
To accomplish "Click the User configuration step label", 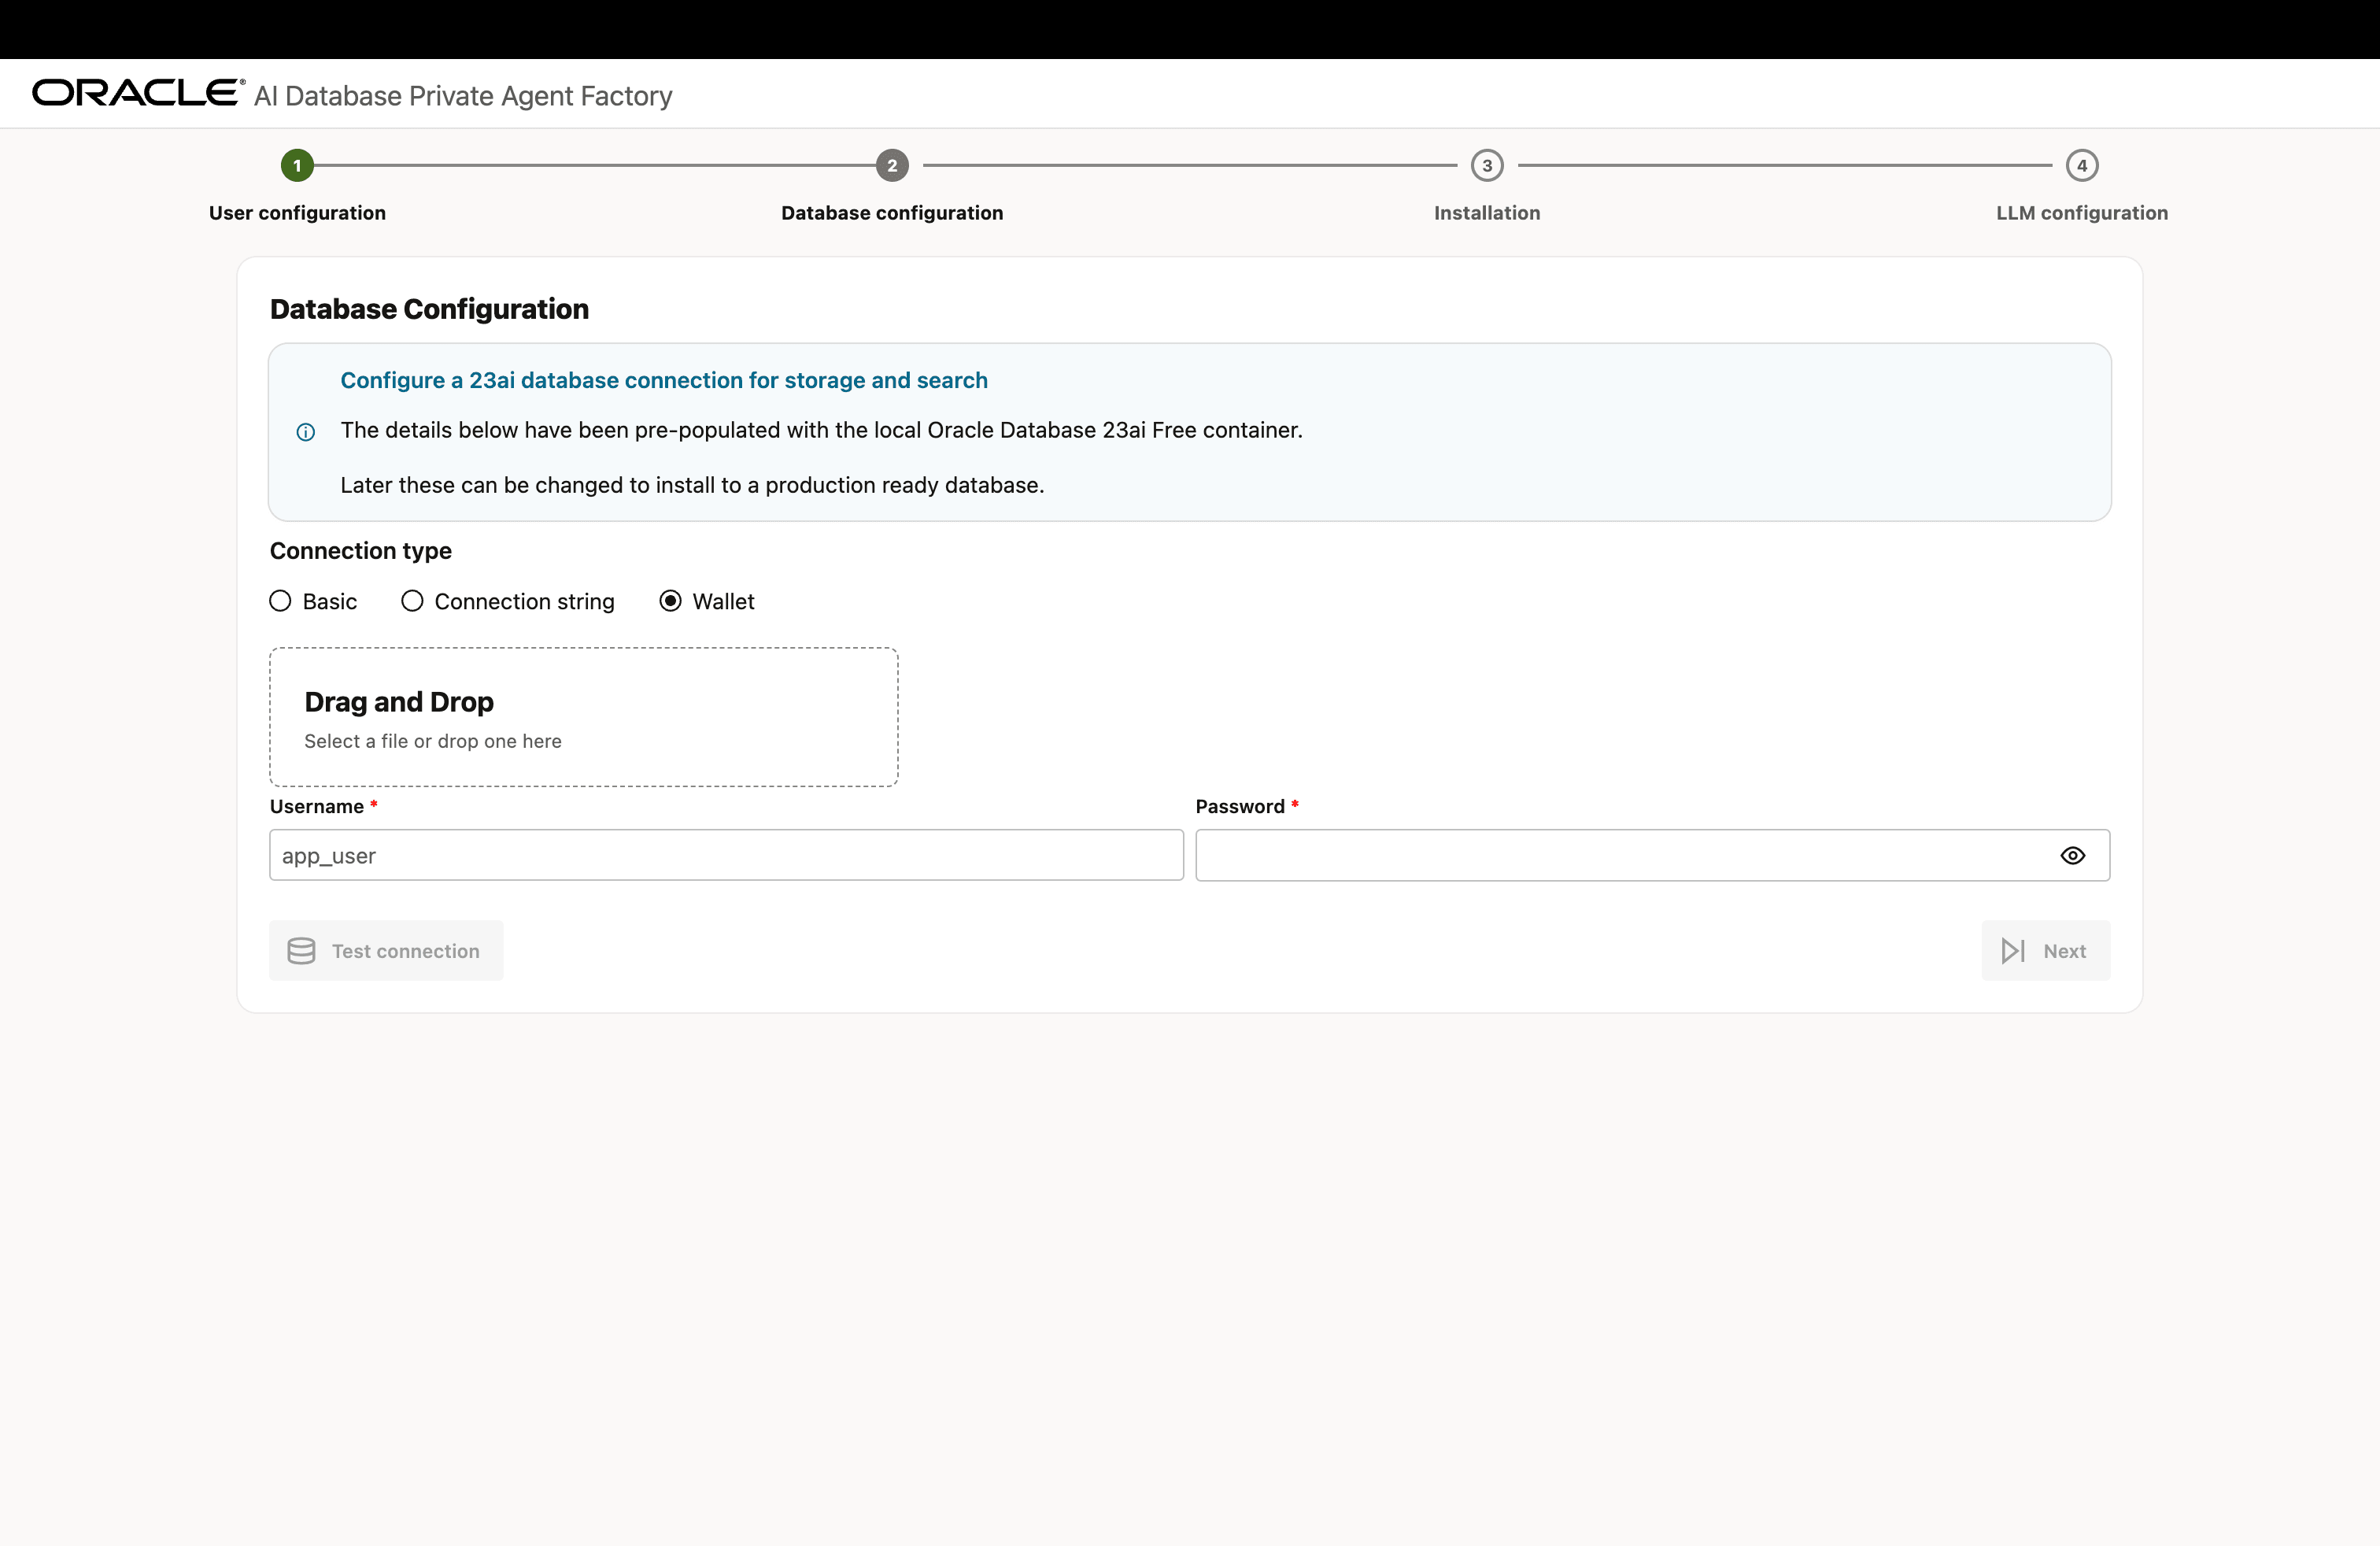I will (x=296, y=213).
